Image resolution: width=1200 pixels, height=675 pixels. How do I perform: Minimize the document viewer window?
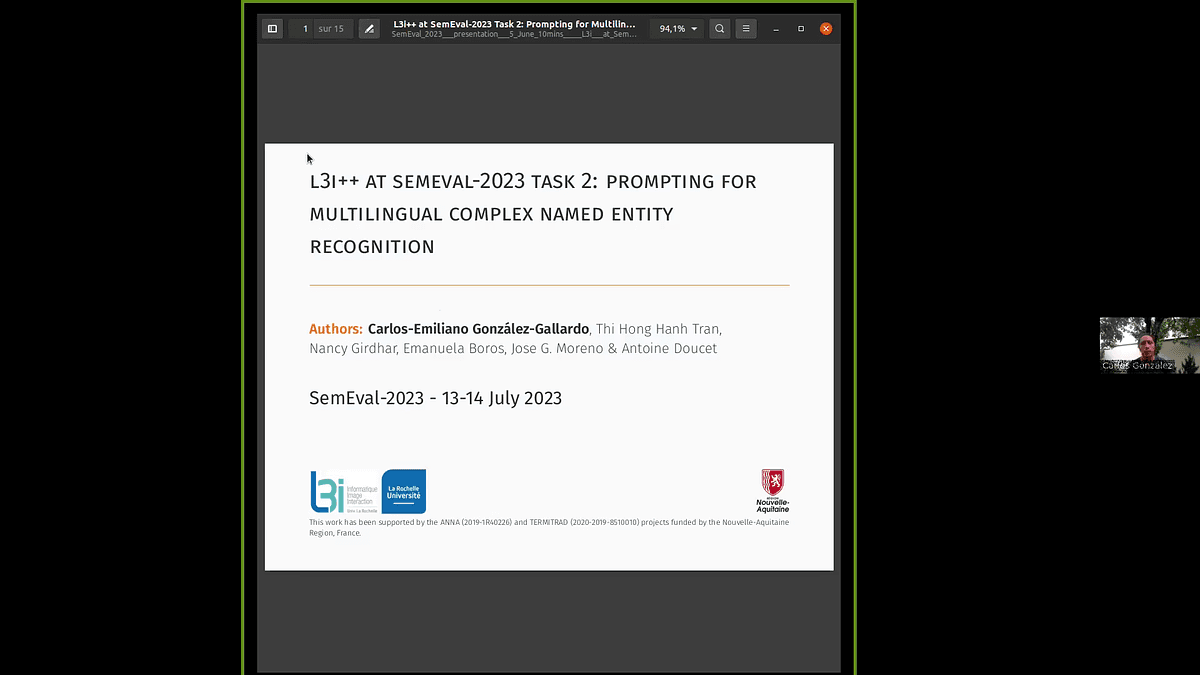[x=776, y=29]
